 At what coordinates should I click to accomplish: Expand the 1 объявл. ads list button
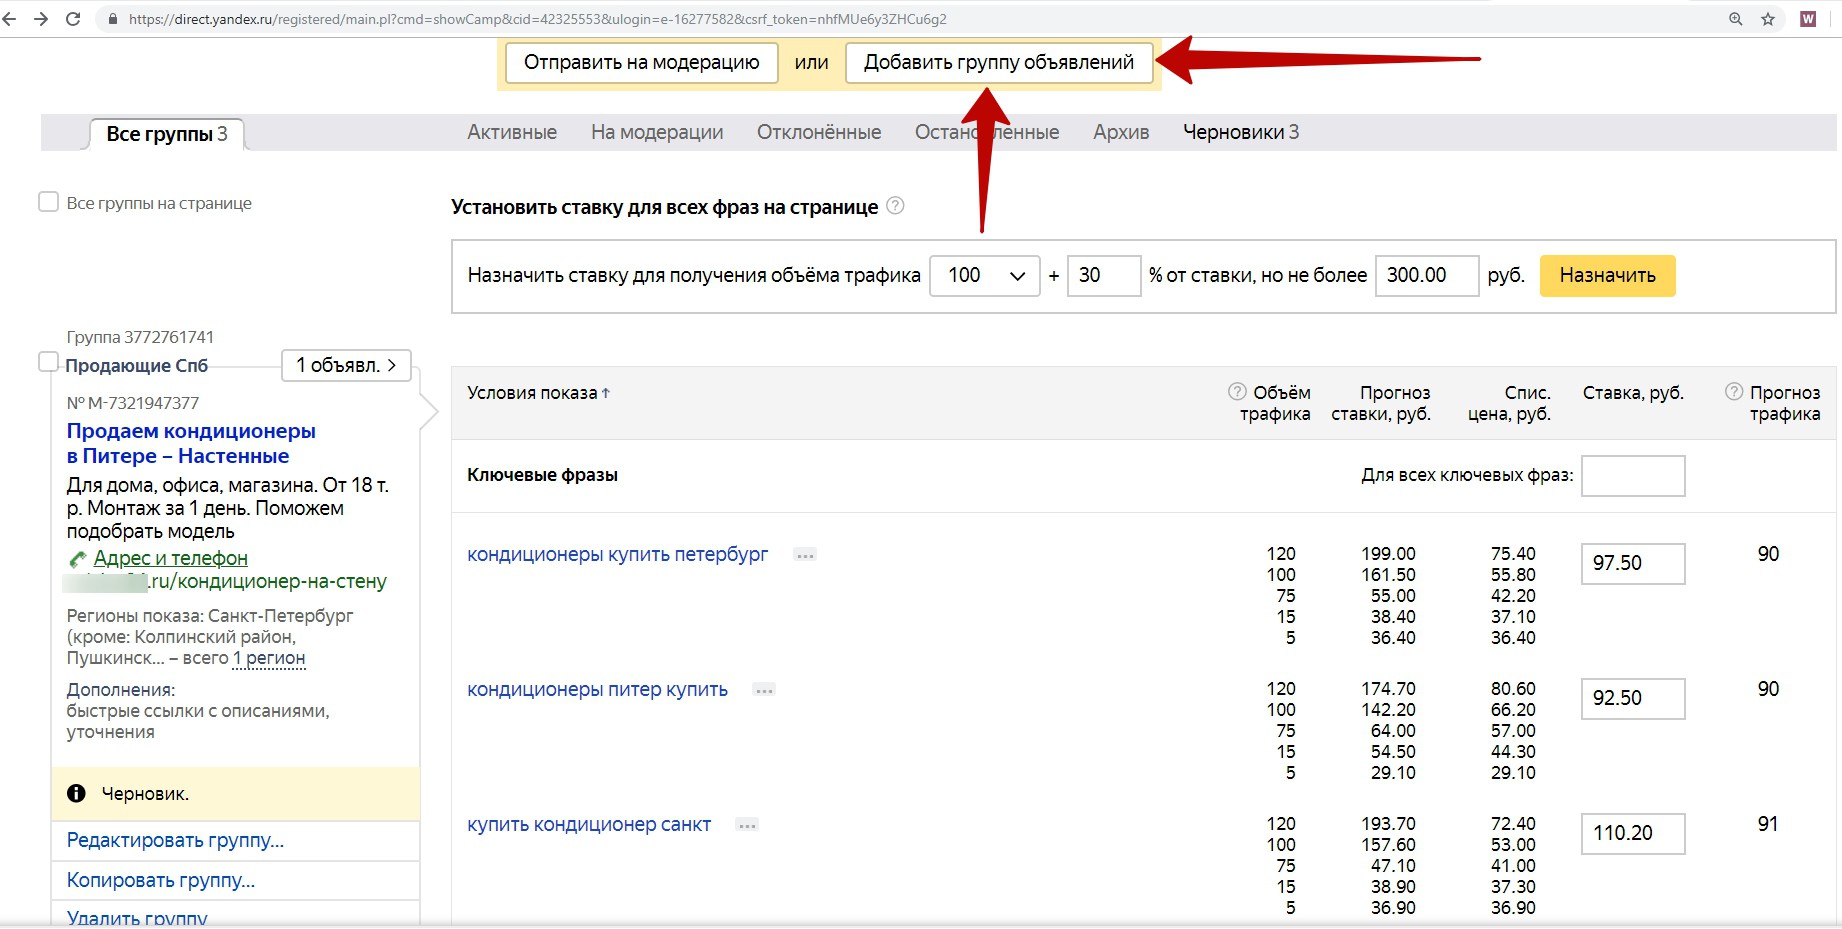point(346,365)
